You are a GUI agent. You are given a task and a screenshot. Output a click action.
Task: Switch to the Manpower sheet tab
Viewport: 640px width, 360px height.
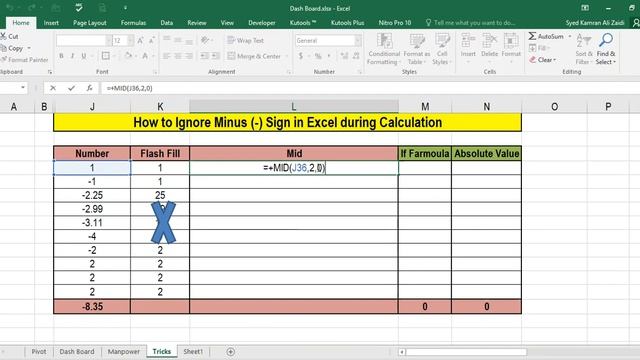(x=124, y=351)
